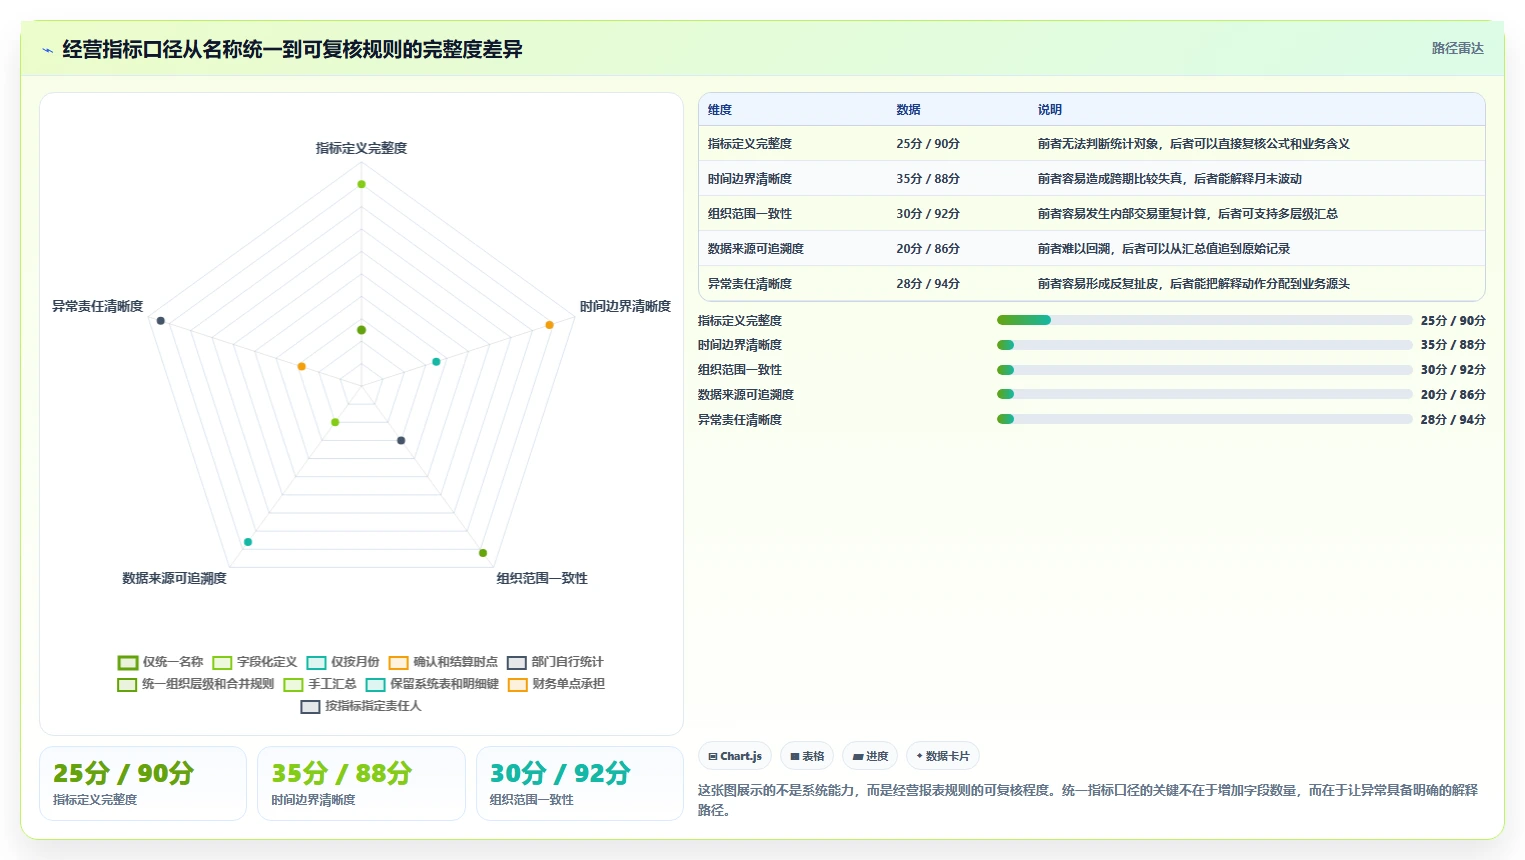This screenshot has height=860, width=1525.
Task: Click the radar axis label 时间边界清晰度
Action: (x=625, y=306)
